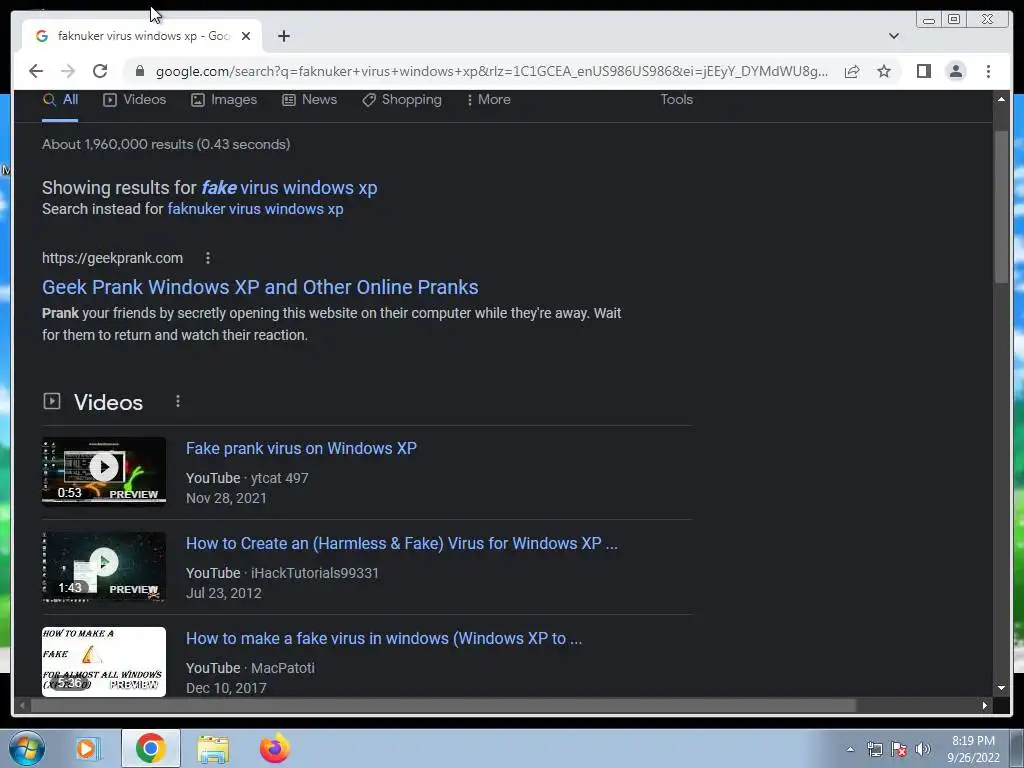Click the vertical scrollbar up arrow
The image size is (1024, 768).
[x=1001, y=99]
